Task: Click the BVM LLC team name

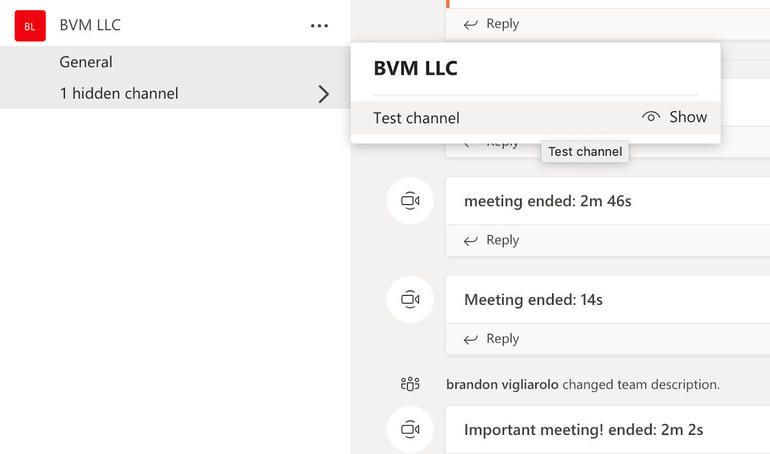Action: [90, 25]
